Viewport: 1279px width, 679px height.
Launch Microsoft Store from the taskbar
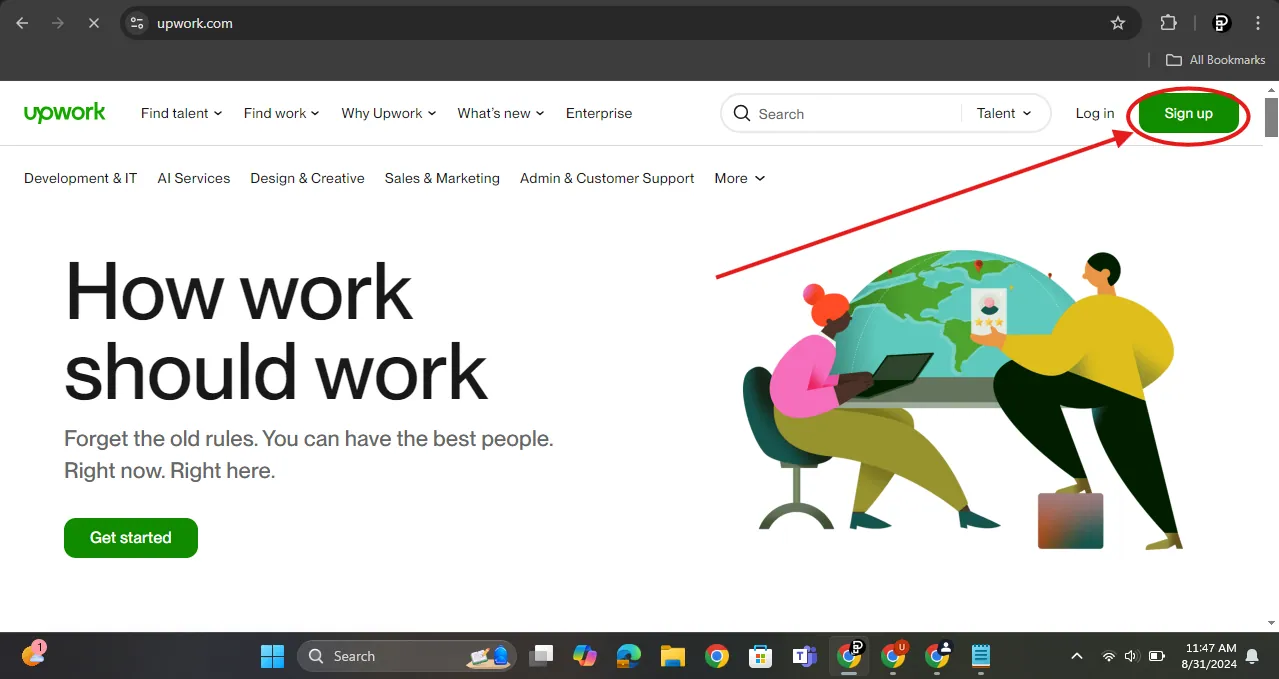760,655
